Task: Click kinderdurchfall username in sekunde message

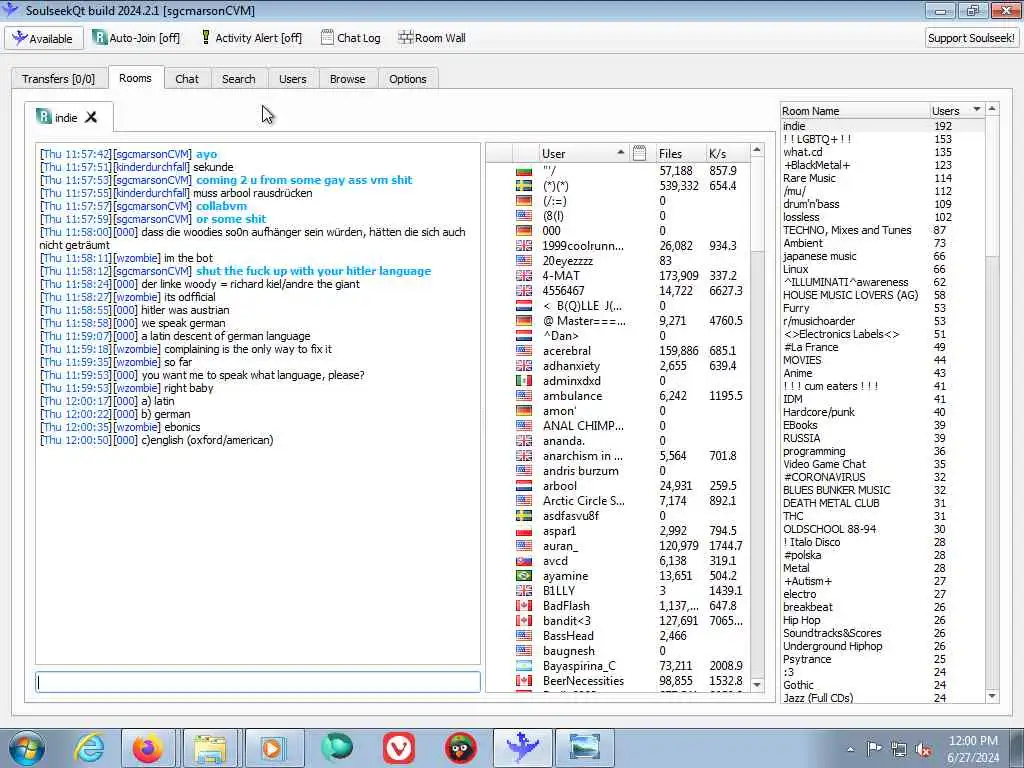Action: point(152,167)
